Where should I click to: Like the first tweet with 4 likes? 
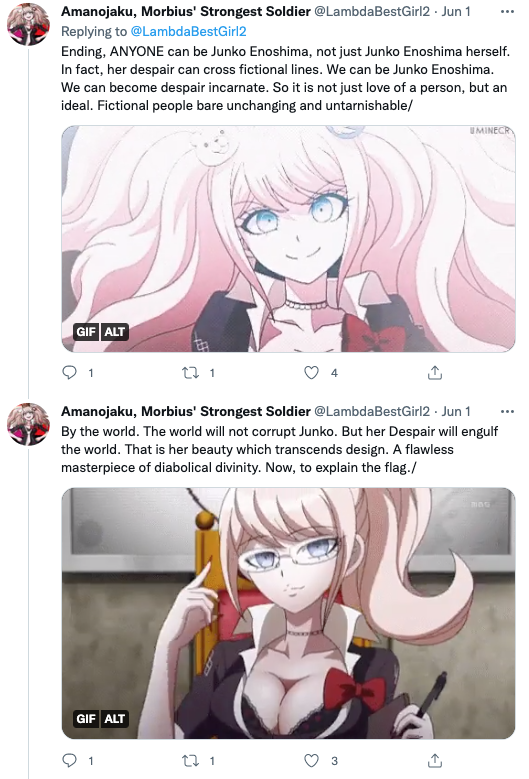(311, 373)
